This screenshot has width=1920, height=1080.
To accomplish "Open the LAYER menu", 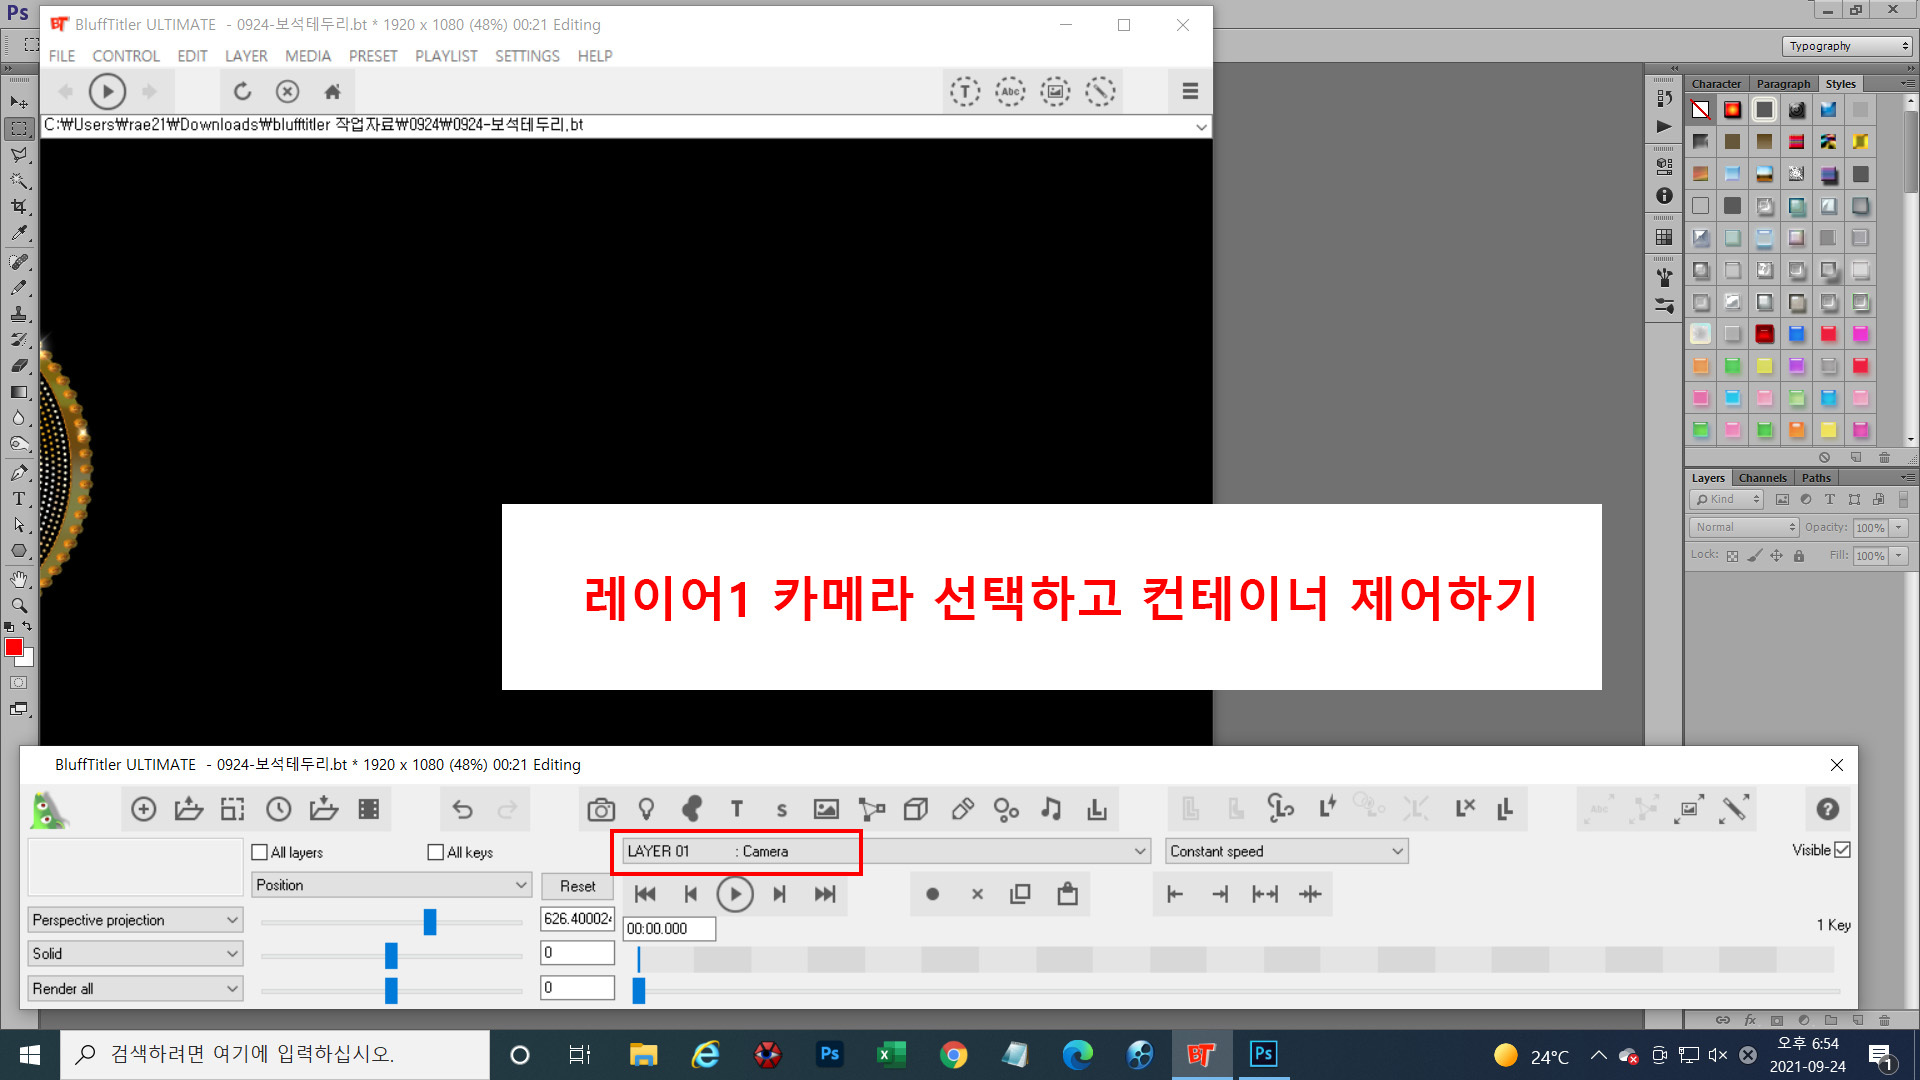I will pyautogui.click(x=246, y=56).
